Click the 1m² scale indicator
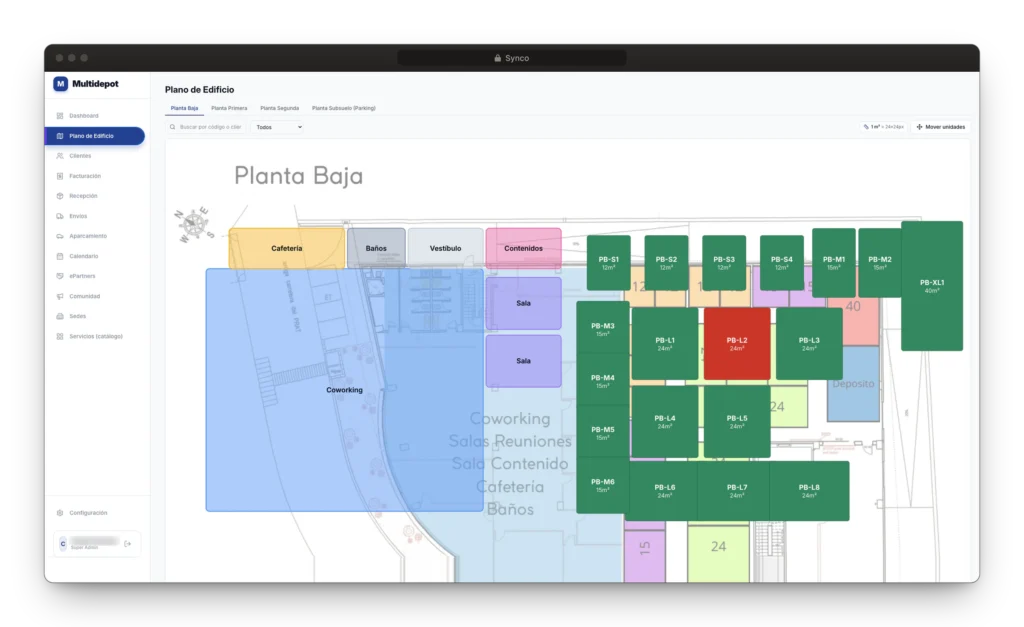 coord(884,127)
